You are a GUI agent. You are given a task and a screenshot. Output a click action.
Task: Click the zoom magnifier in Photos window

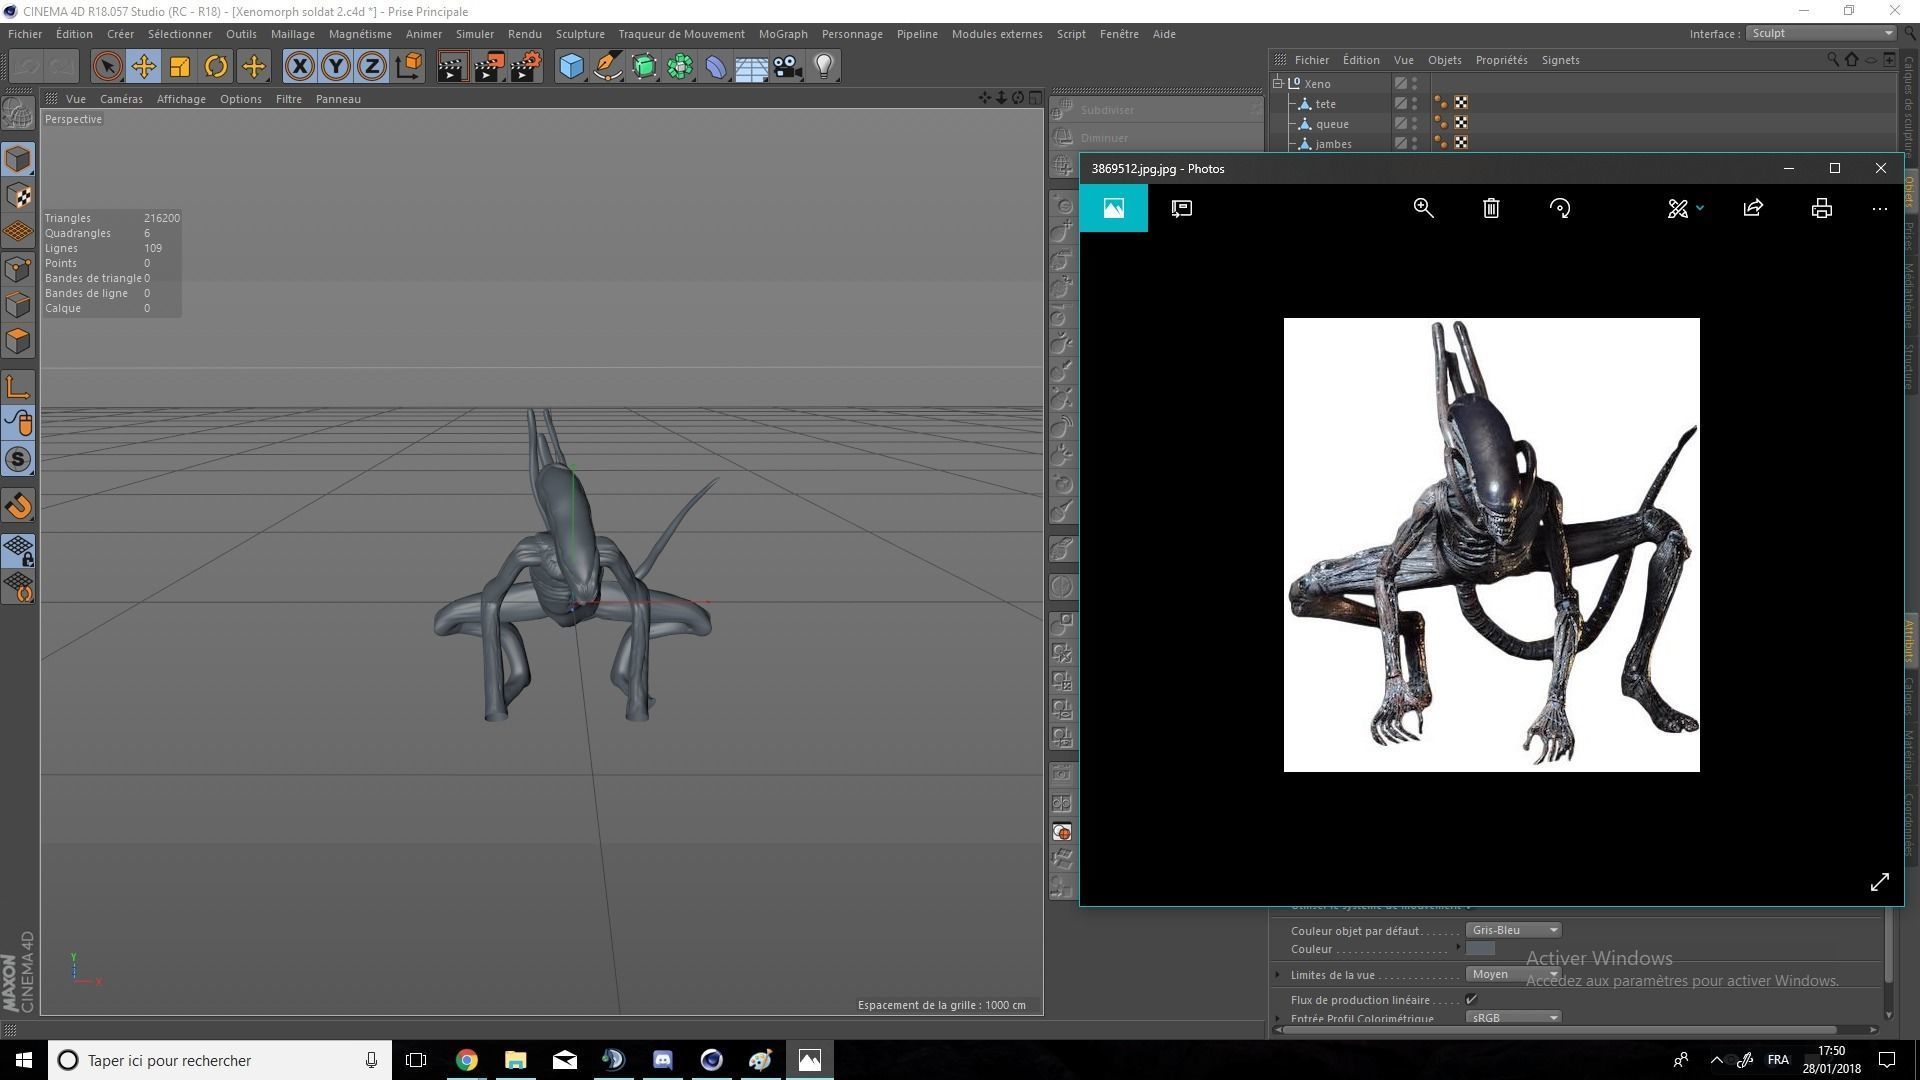(x=1423, y=208)
